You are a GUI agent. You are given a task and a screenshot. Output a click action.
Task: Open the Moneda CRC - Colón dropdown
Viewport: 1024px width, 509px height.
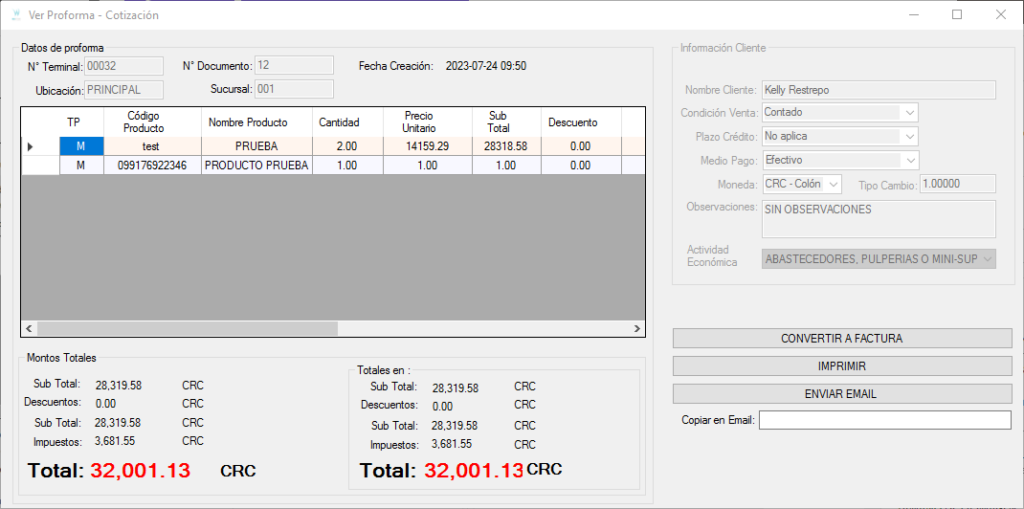[x=833, y=184]
